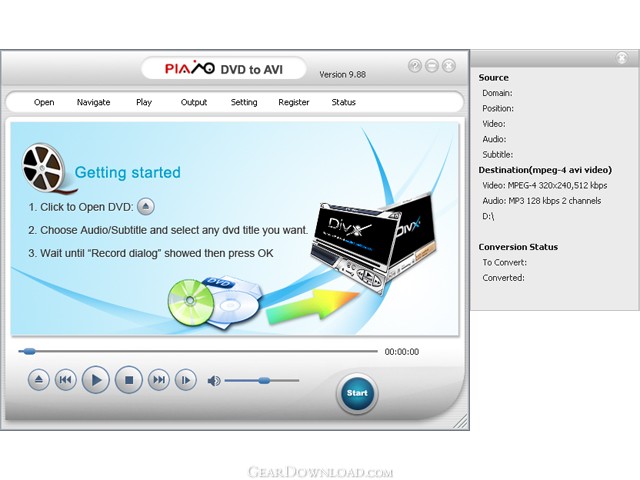The width and height of the screenshot is (640, 480).
Task: Close the DVD to AVI window
Action: point(449,66)
